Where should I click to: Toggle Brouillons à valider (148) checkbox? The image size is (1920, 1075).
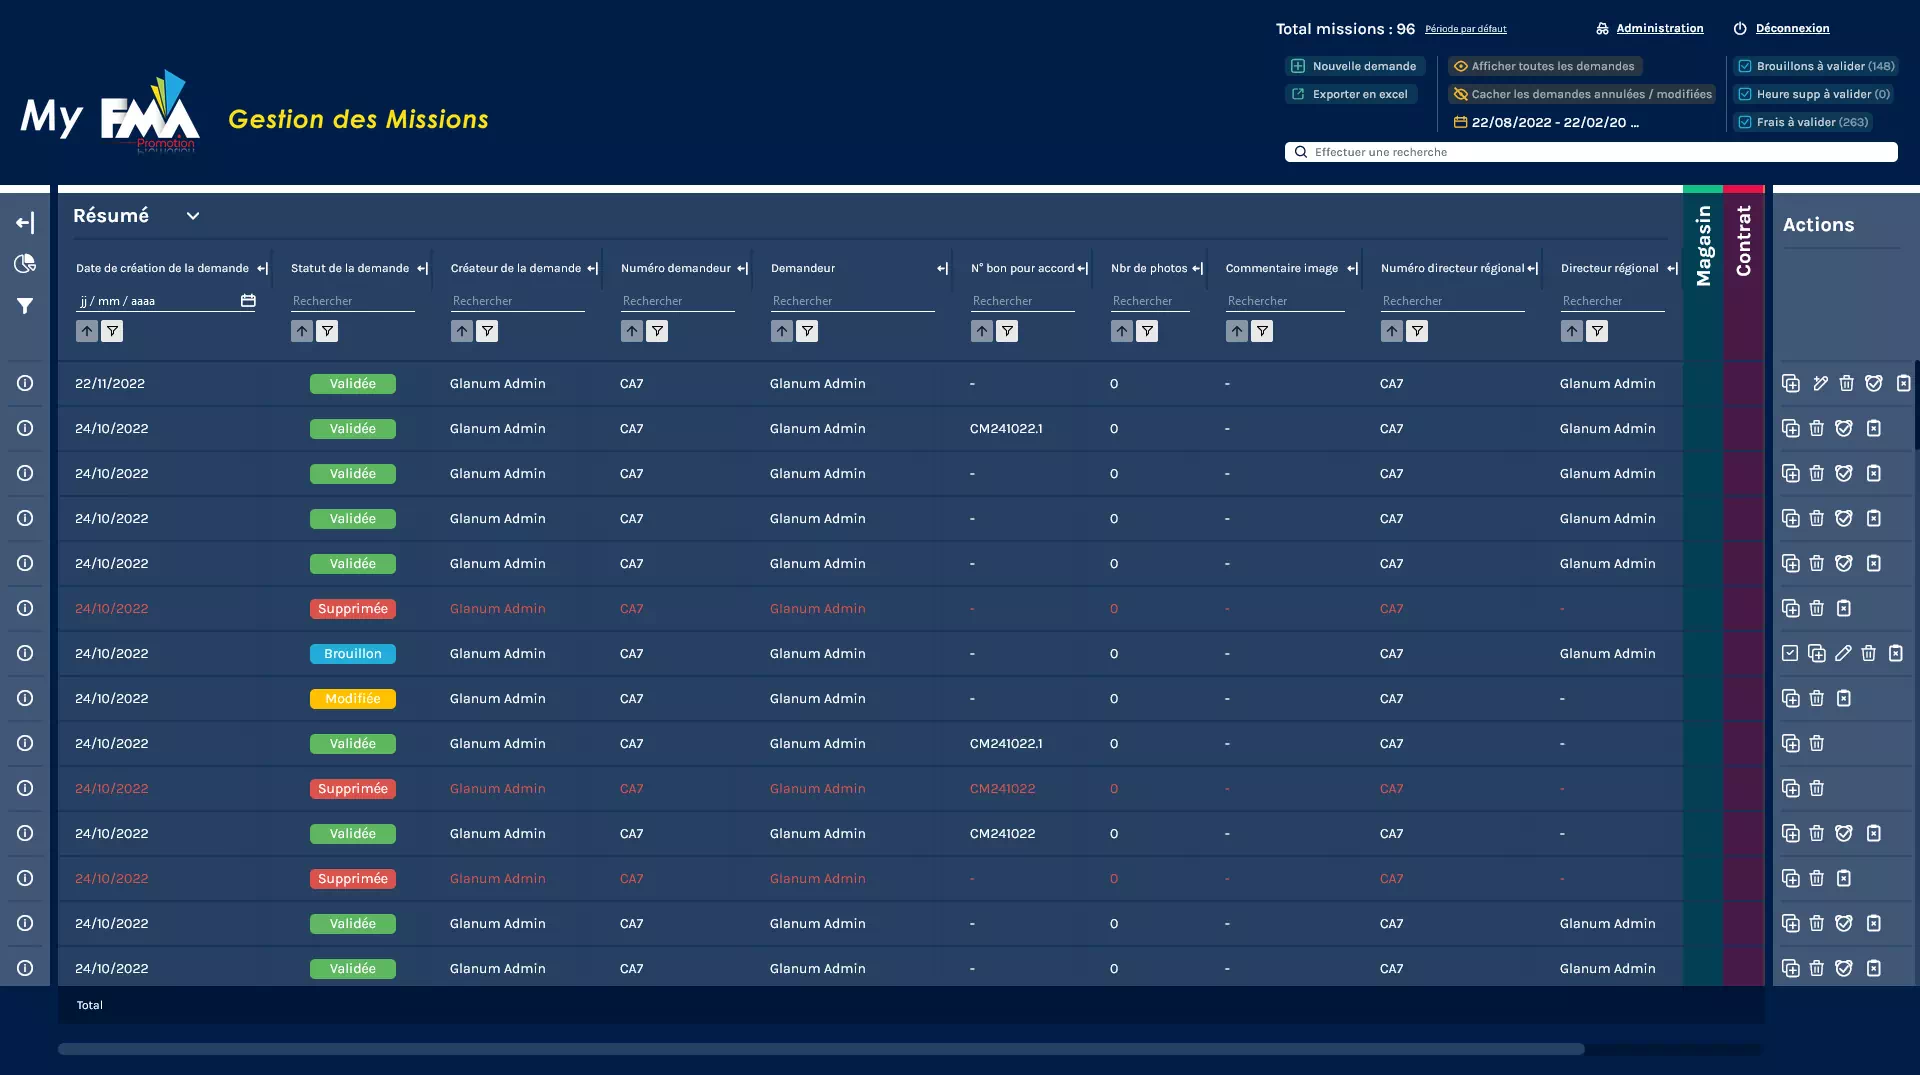[x=1745, y=66]
